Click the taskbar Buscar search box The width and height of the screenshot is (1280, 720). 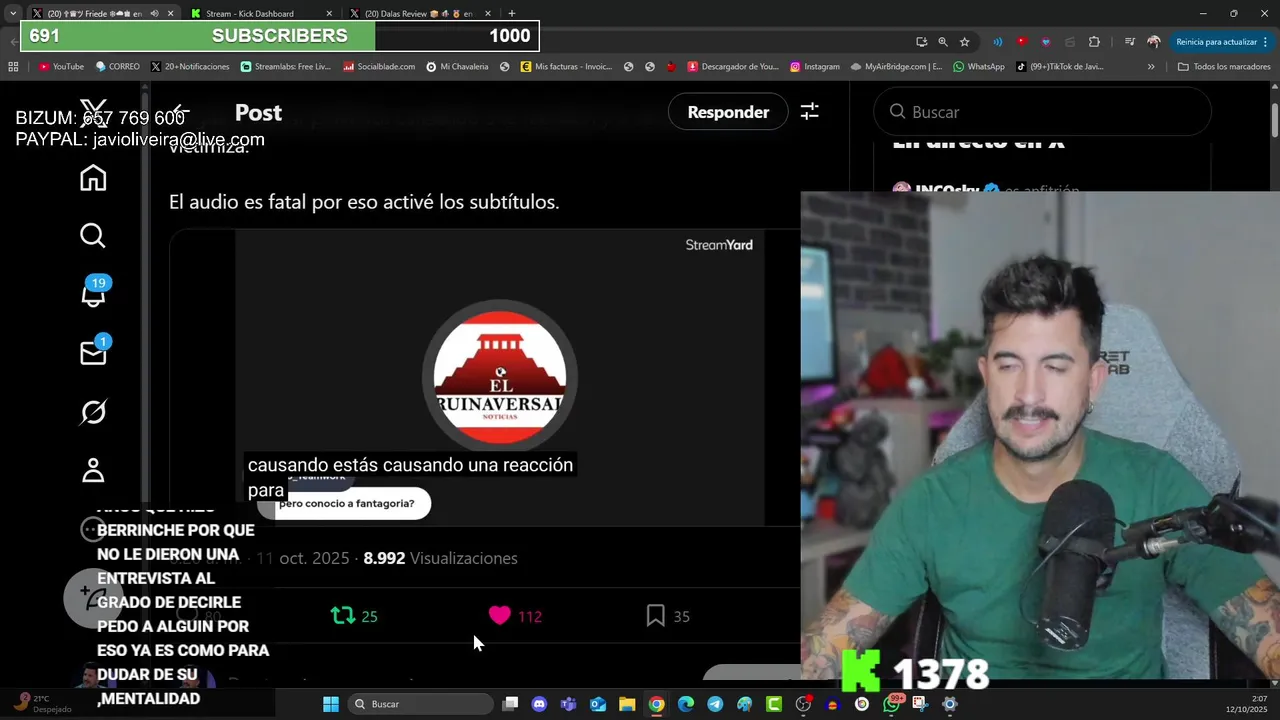click(x=421, y=704)
